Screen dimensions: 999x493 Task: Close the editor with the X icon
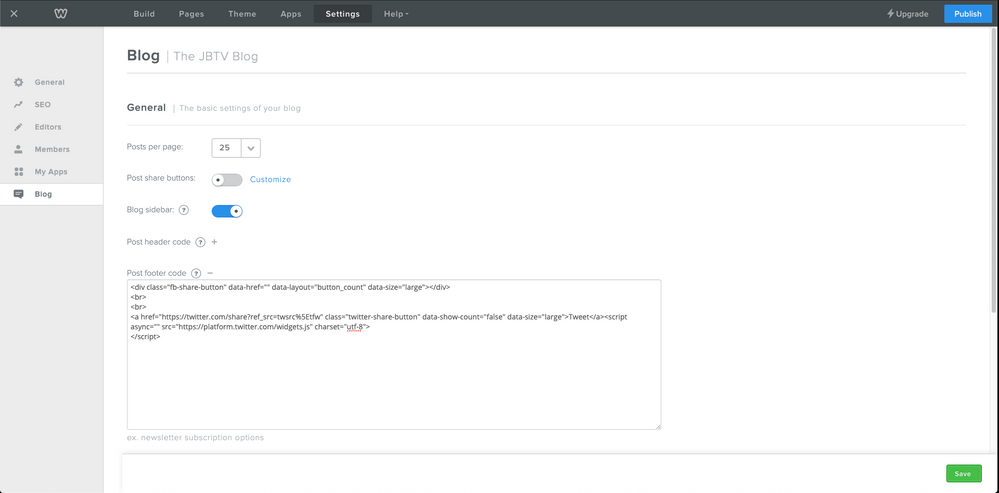14,14
